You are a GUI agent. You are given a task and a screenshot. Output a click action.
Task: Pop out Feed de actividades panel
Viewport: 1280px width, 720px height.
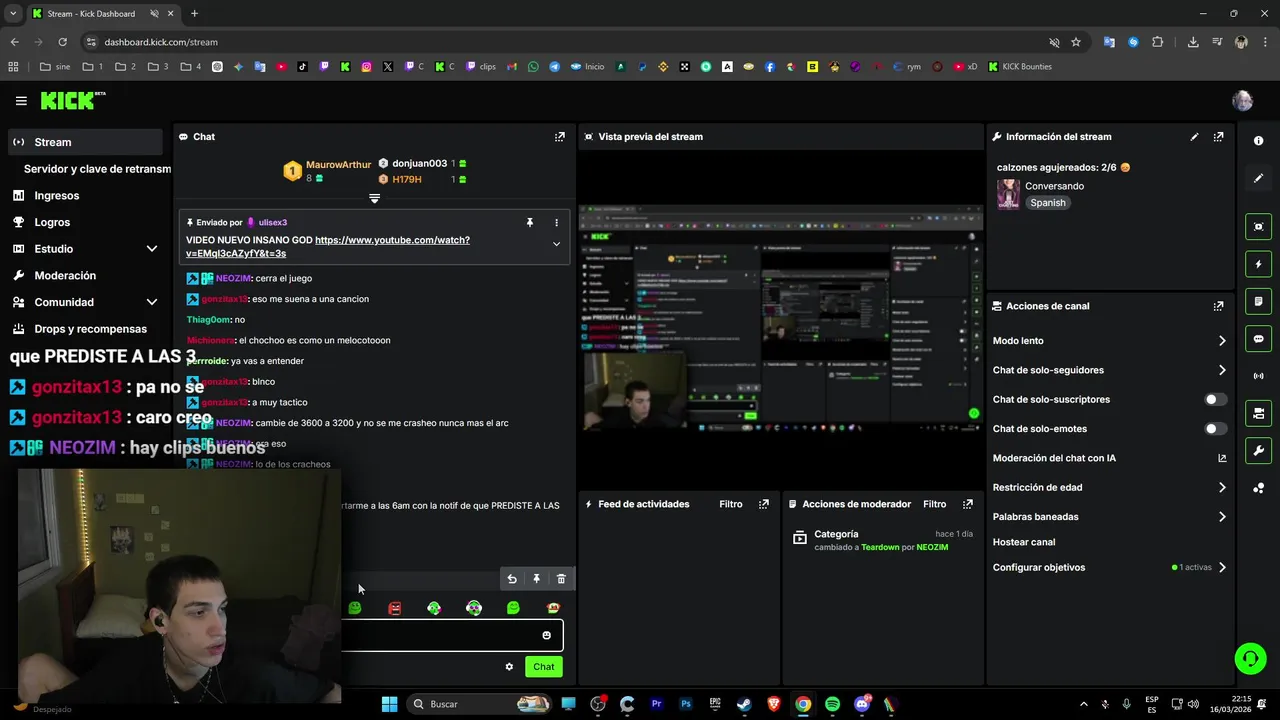[x=764, y=504]
